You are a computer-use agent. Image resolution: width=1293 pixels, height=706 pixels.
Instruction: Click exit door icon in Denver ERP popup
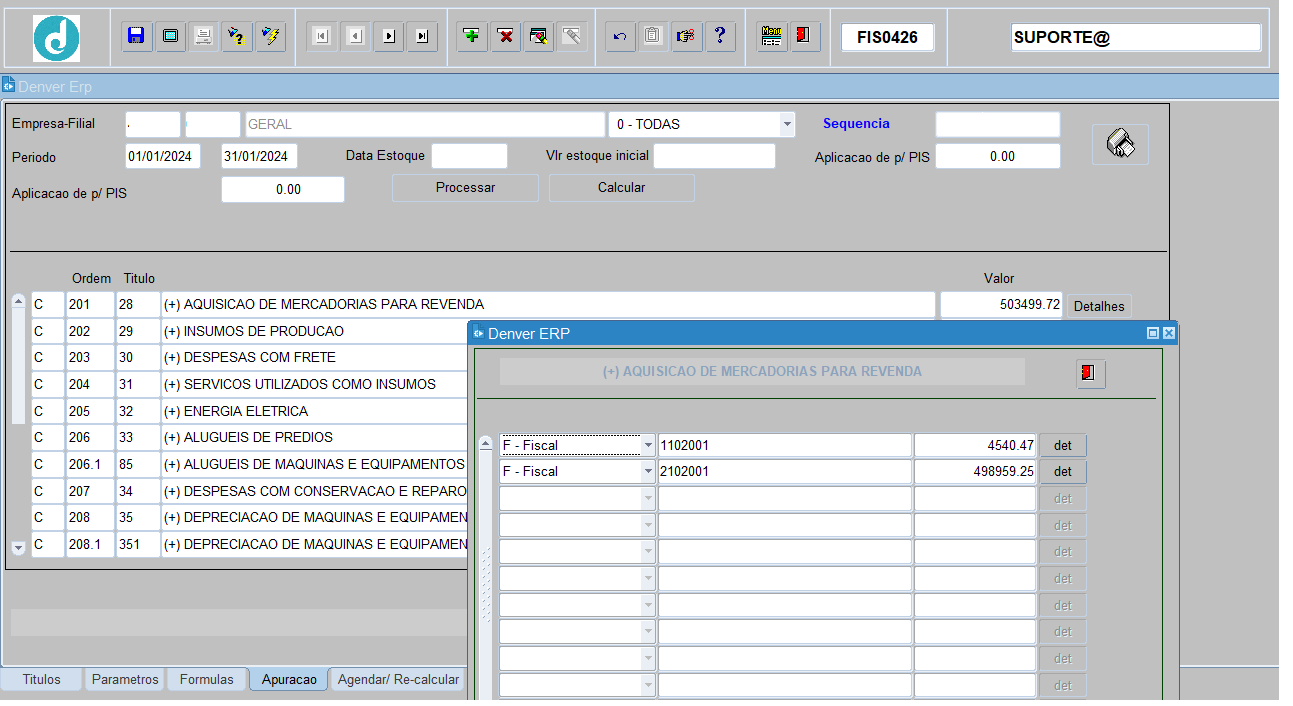[x=1090, y=373]
